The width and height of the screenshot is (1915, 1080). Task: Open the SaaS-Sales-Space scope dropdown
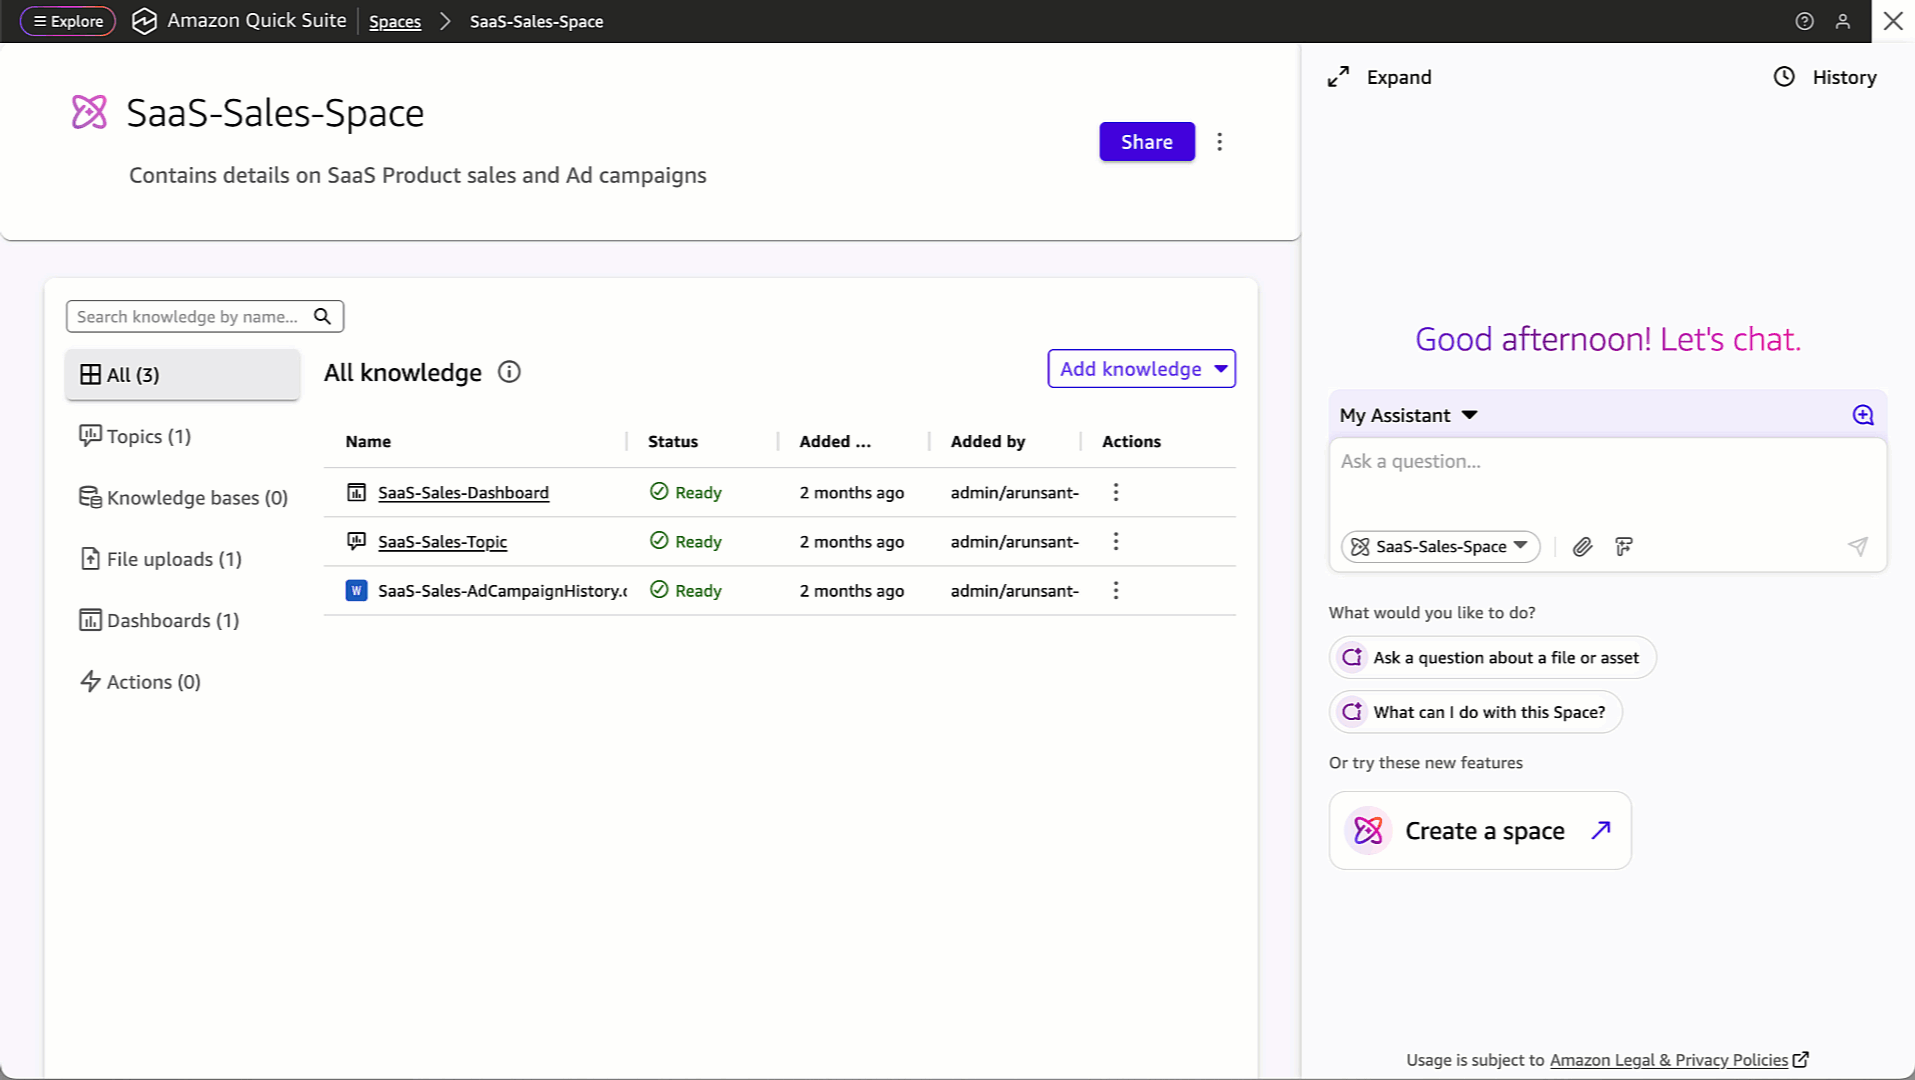[1439, 546]
